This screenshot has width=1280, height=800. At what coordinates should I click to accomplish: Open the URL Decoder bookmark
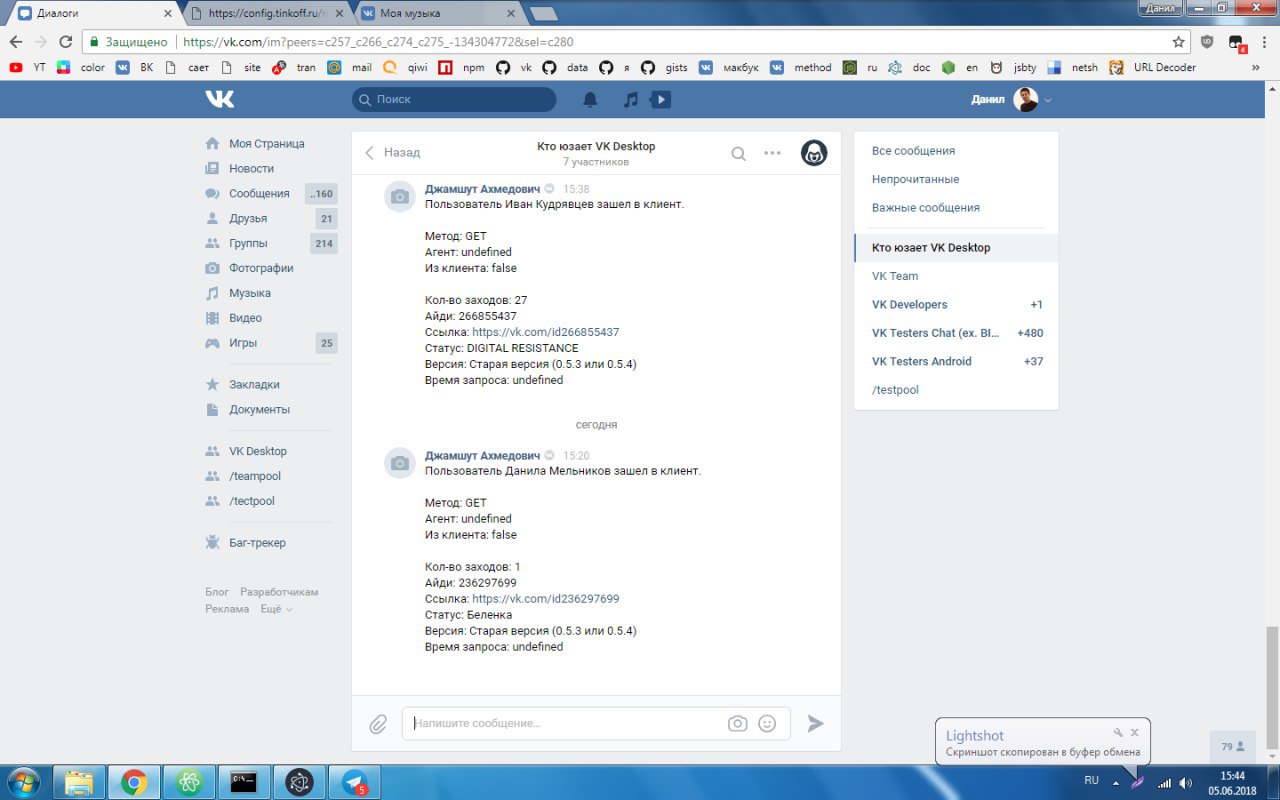click(1153, 68)
